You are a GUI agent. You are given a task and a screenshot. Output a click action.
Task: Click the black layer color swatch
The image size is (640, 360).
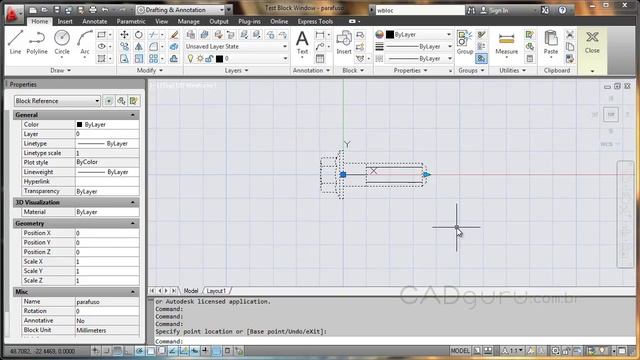(219, 59)
